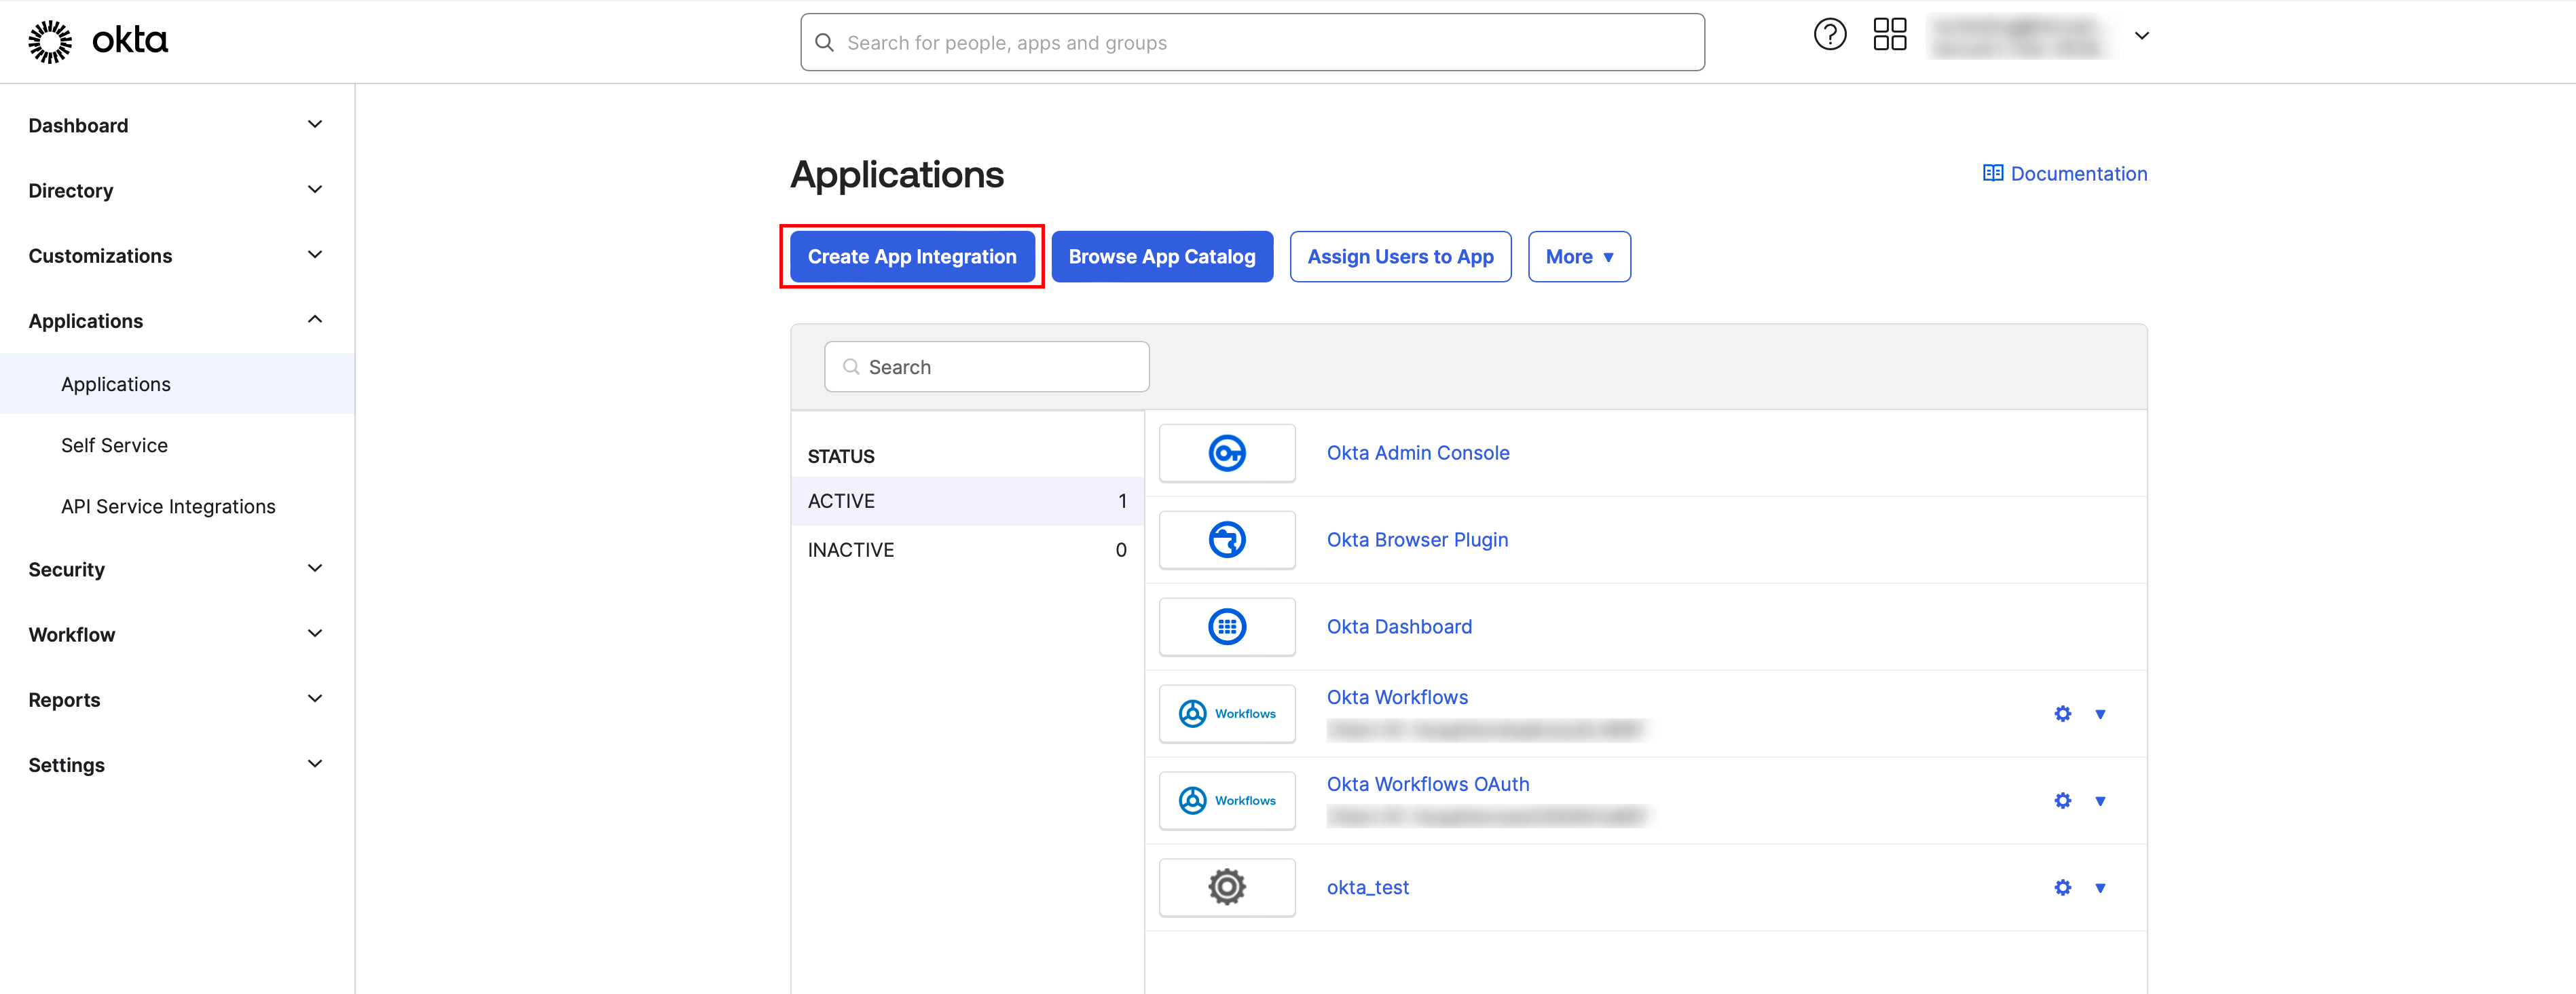
Task: Click the applications list Search field
Action: (x=986, y=367)
